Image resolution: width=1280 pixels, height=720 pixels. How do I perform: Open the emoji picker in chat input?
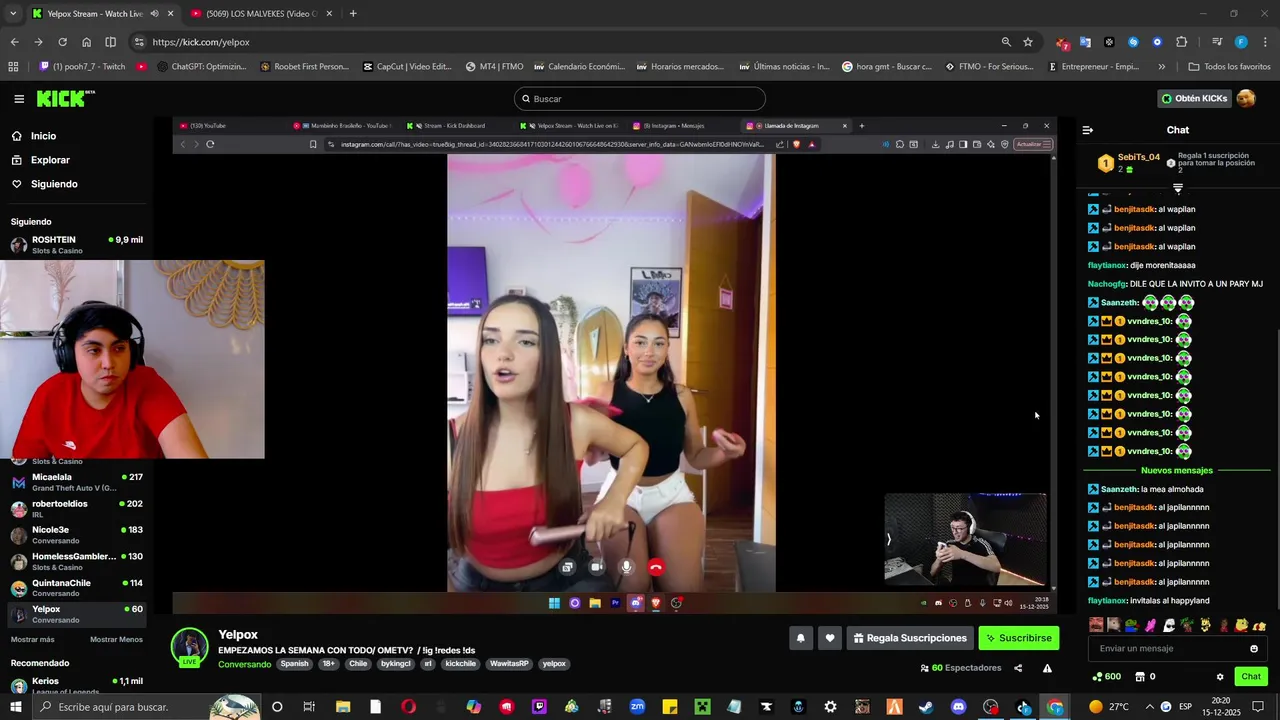click(1254, 648)
